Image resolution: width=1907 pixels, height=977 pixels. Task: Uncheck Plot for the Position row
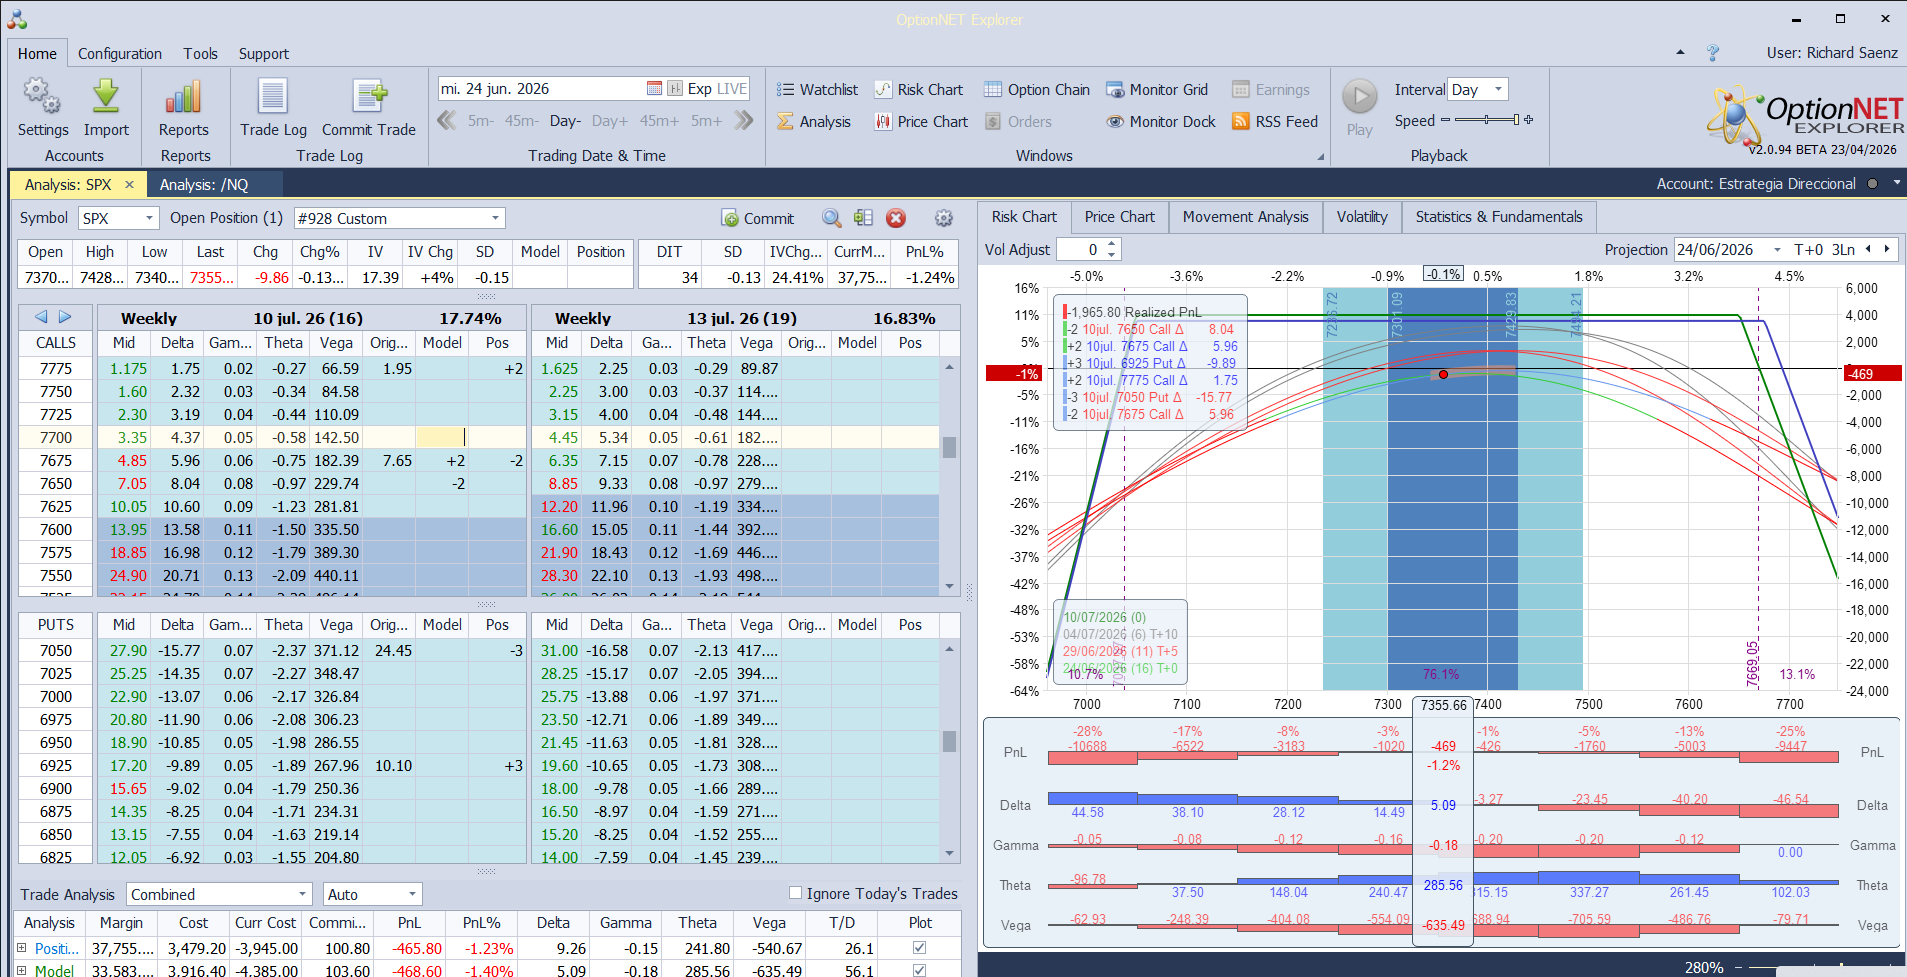point(919,948)
